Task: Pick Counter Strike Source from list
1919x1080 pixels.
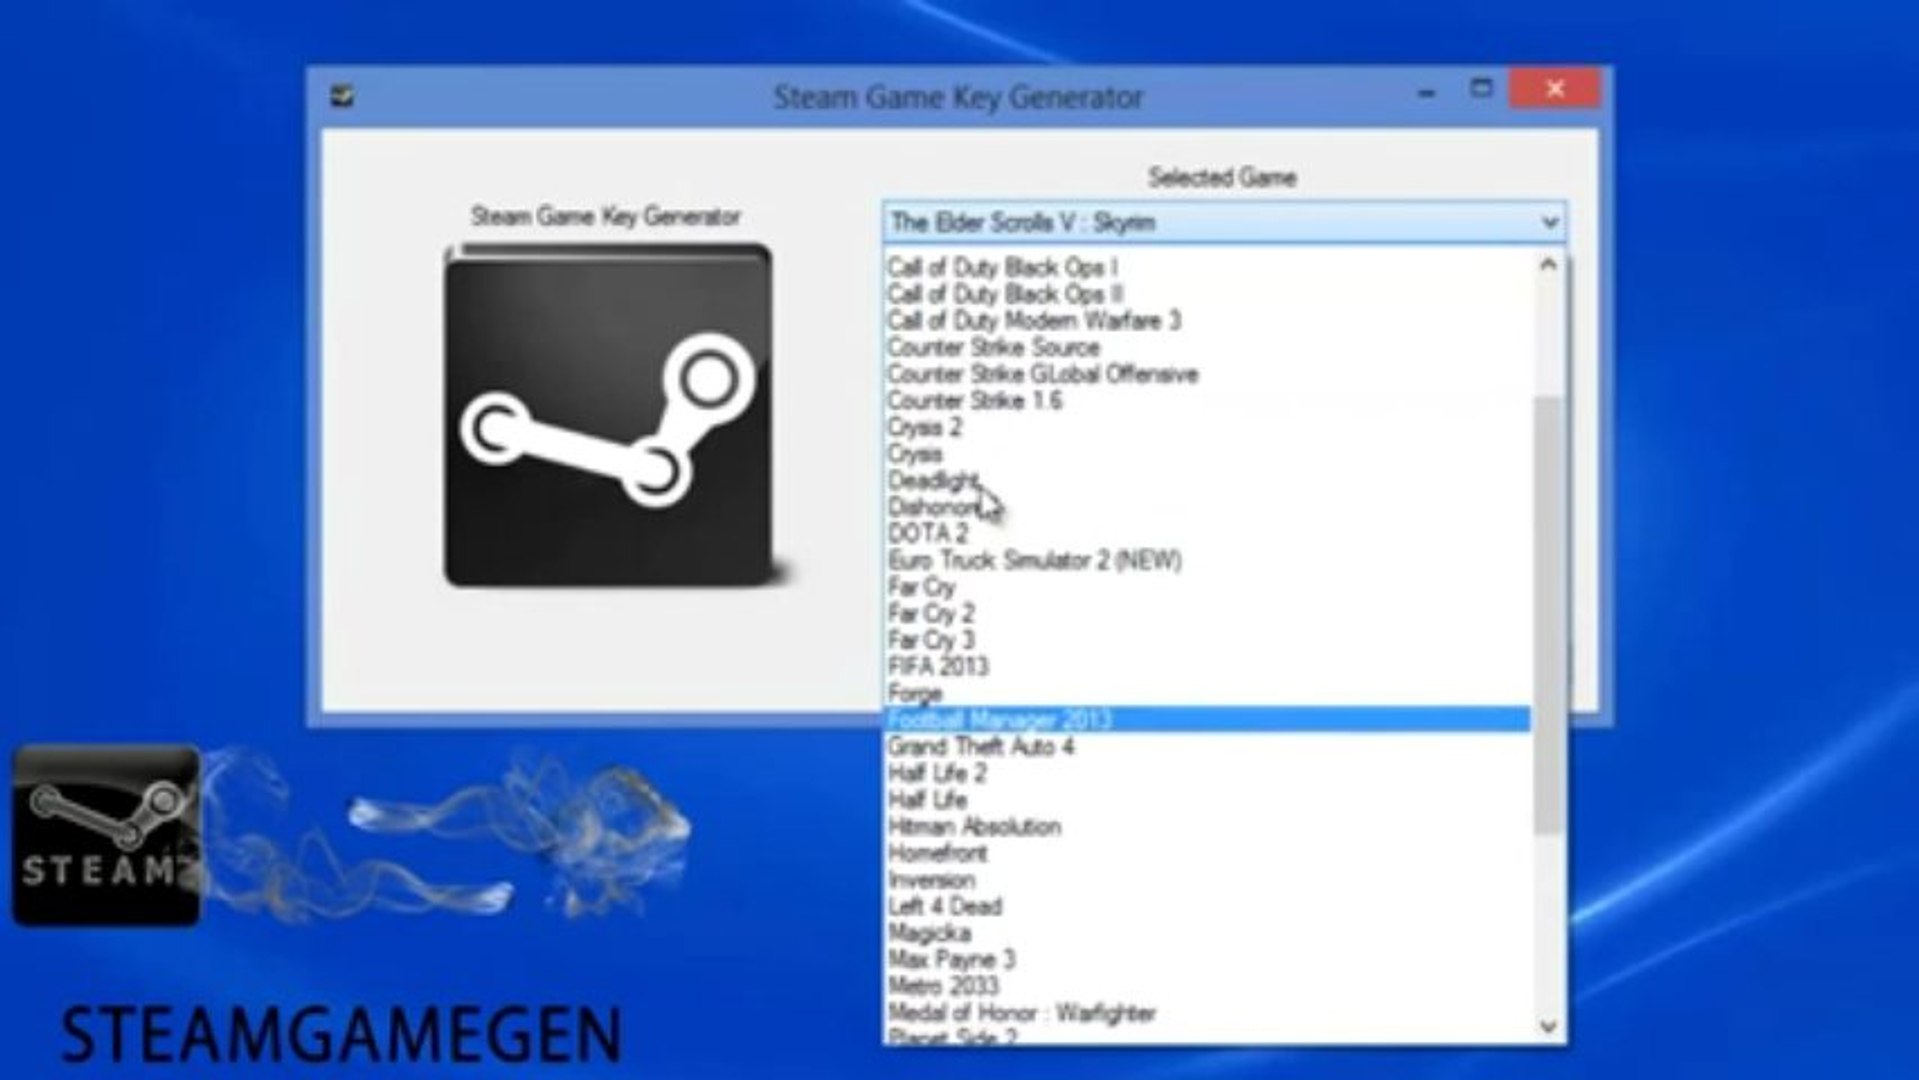Action: [994, 347]
